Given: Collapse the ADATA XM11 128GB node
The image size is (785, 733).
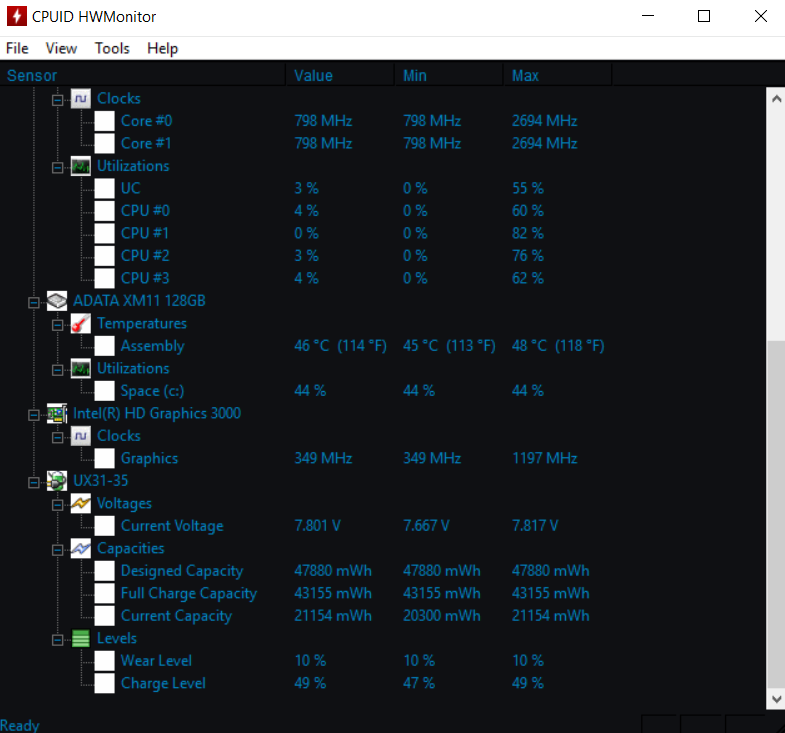Looking at the screenshot, I should [34, 302].
